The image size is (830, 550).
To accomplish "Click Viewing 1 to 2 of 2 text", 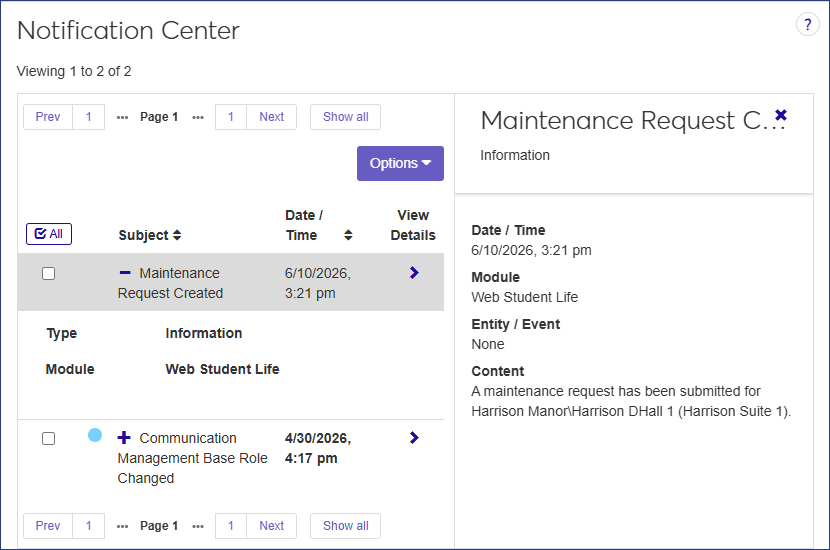I will point(74,71).
